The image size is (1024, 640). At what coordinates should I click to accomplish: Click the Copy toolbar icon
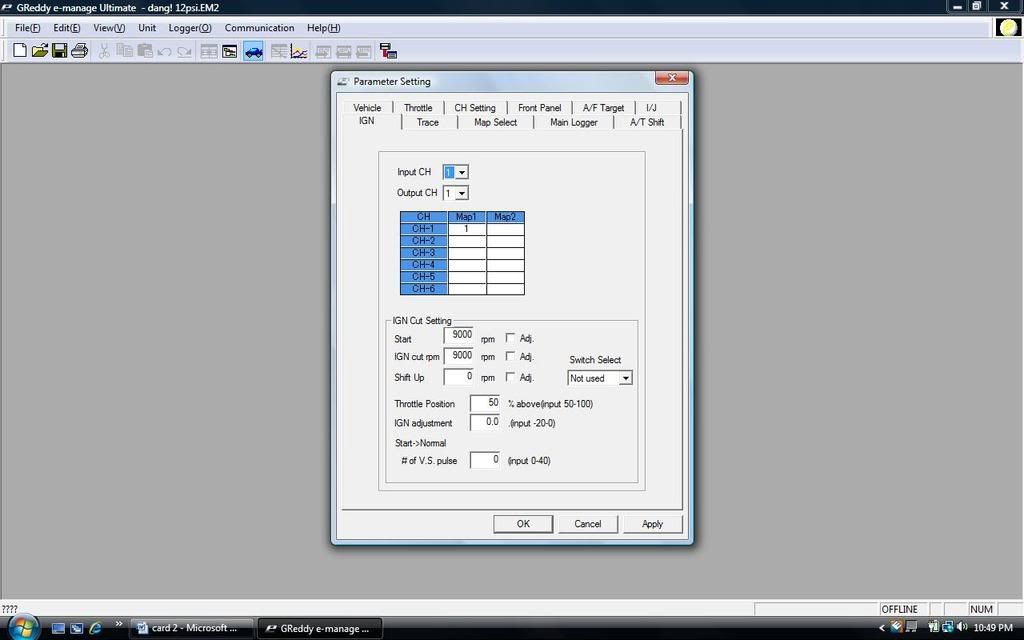pyautogui.click(x=124, y=51)
